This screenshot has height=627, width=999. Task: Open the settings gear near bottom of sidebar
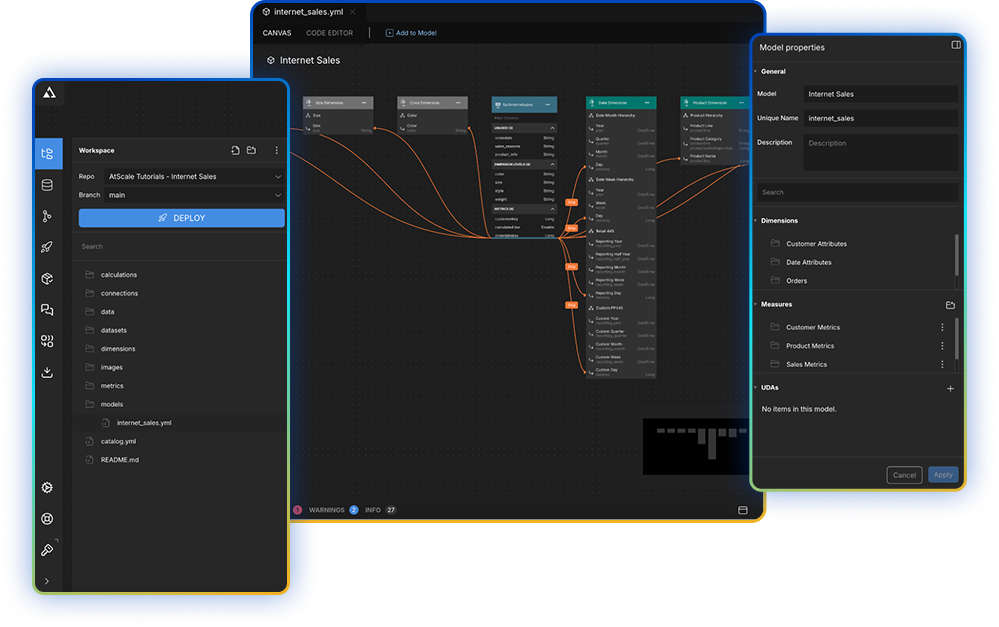click(47, 488)
